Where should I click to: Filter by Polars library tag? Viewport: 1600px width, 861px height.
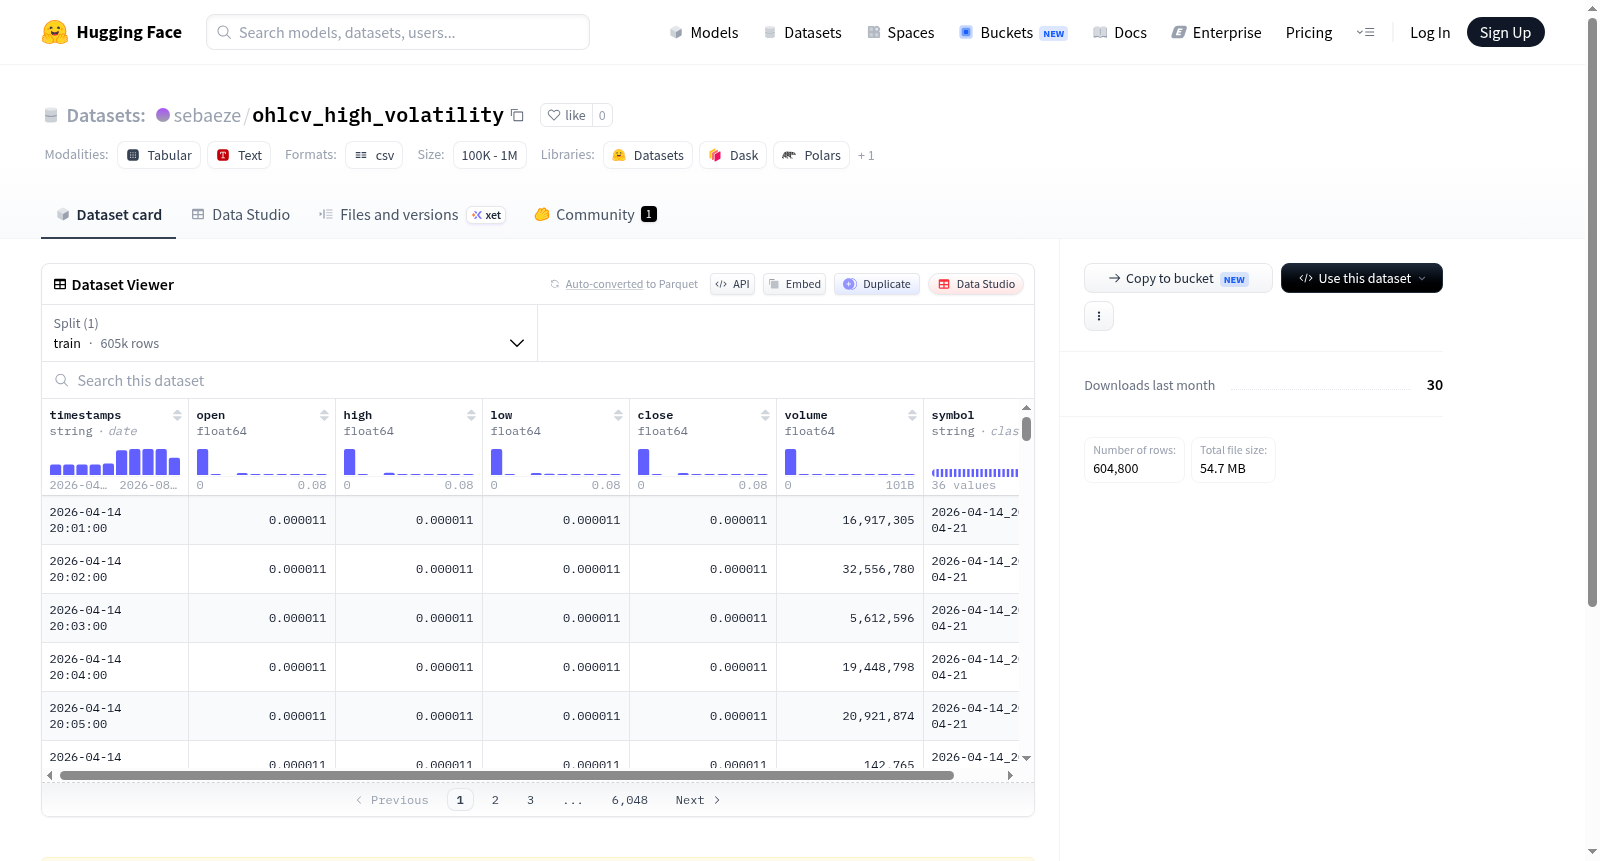point(811,155)
